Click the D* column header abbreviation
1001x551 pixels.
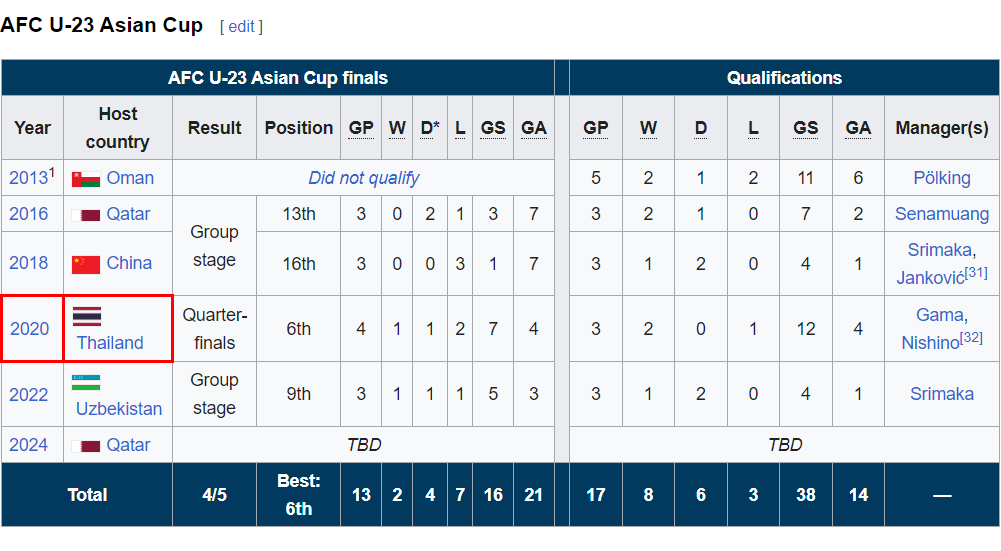(430, 128)
